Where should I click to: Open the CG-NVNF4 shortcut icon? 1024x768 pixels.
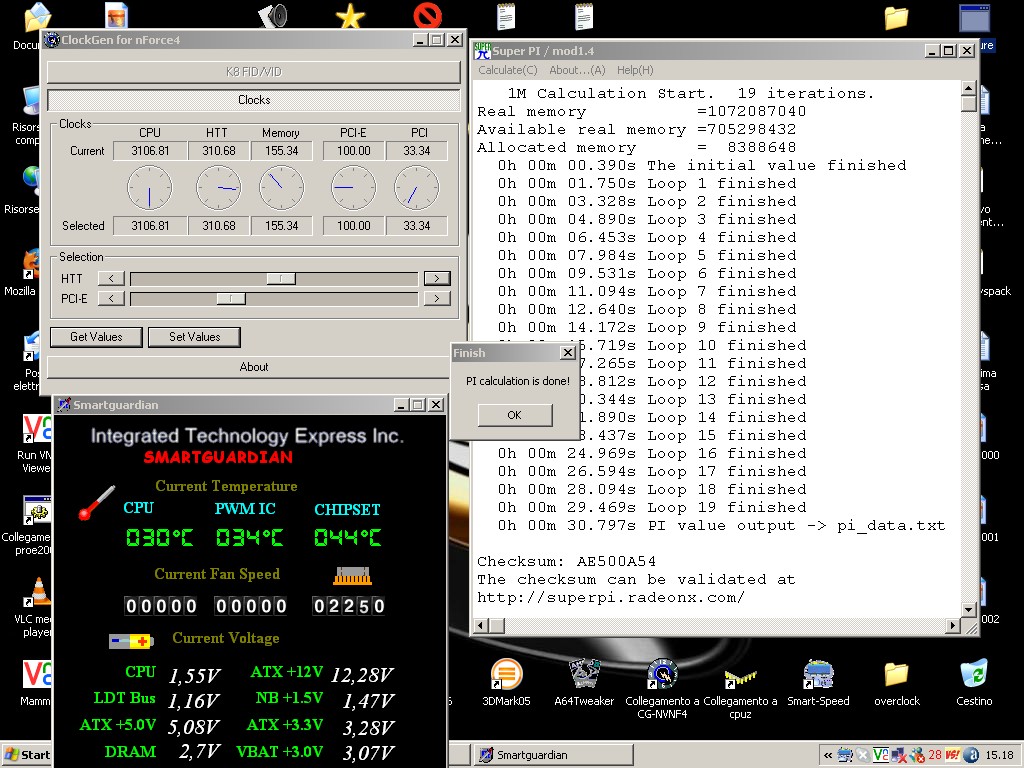point(662,675)
